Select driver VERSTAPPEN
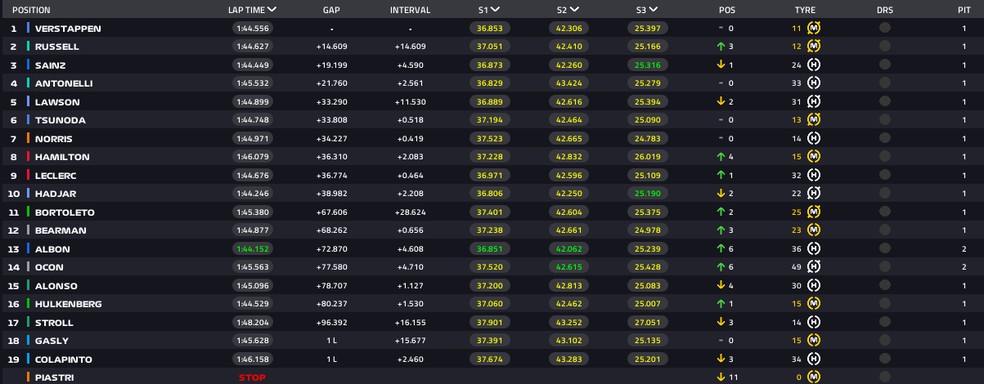Viewport: 984px width, 384px height. (x=68, y=28)
